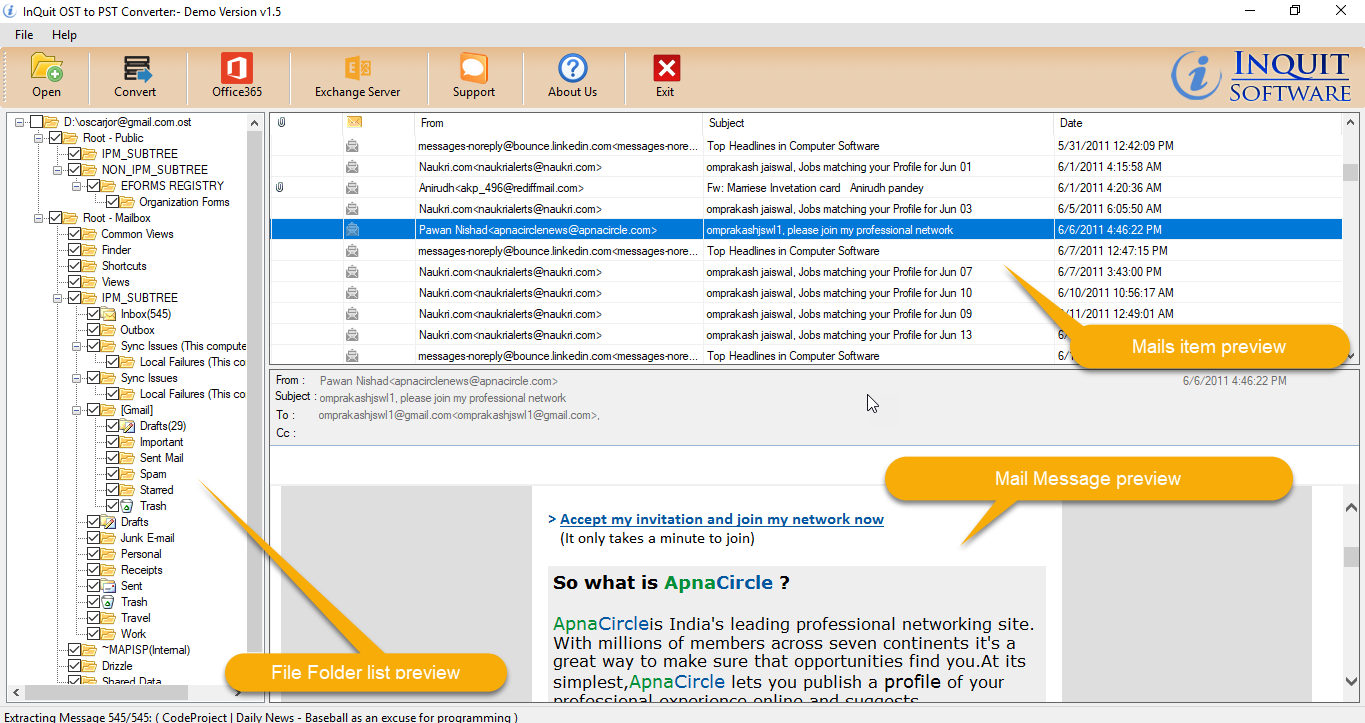1365x723 pixels.
Task: Open the Support chat icon
Action: (473, 68)
